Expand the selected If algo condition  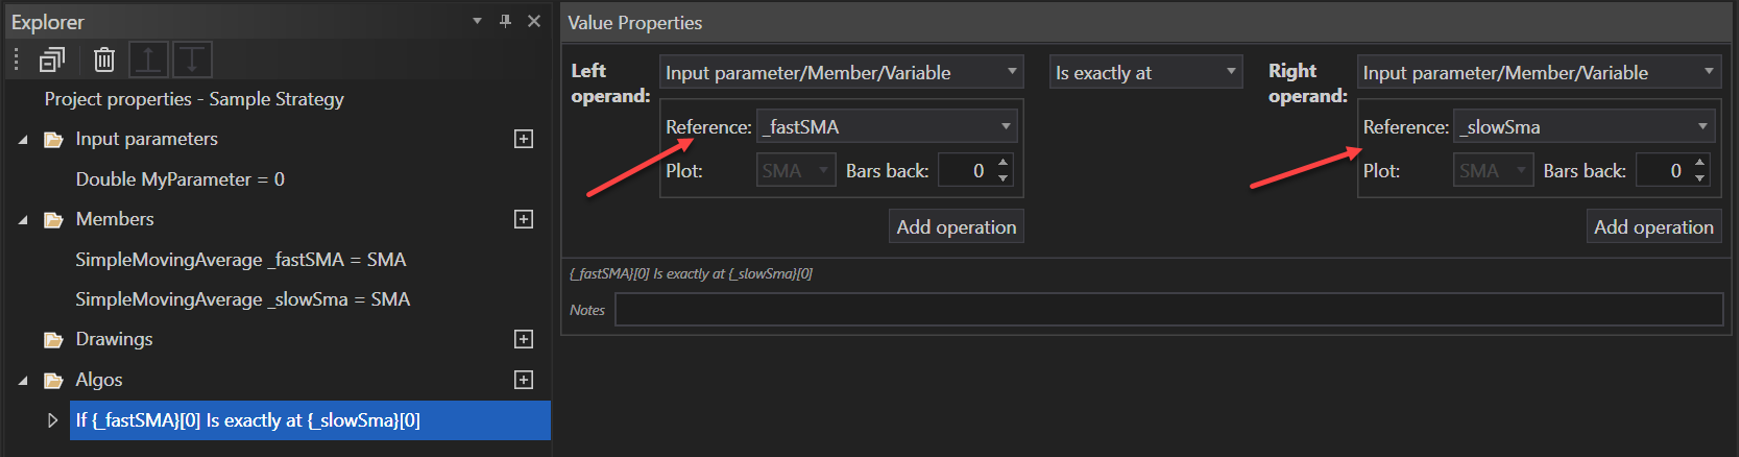tap(52, 421)
